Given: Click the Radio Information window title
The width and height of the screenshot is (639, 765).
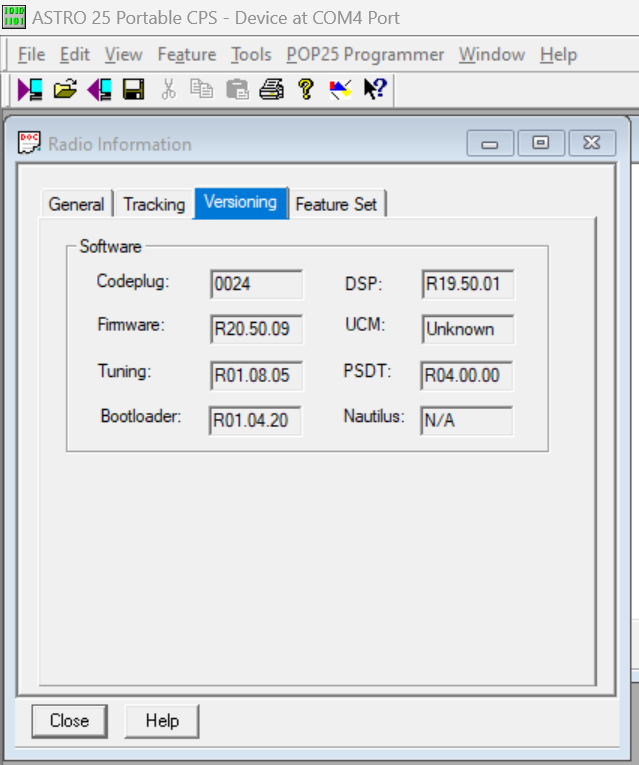Looking at the screenshot, I should click(x=120, y=144).
